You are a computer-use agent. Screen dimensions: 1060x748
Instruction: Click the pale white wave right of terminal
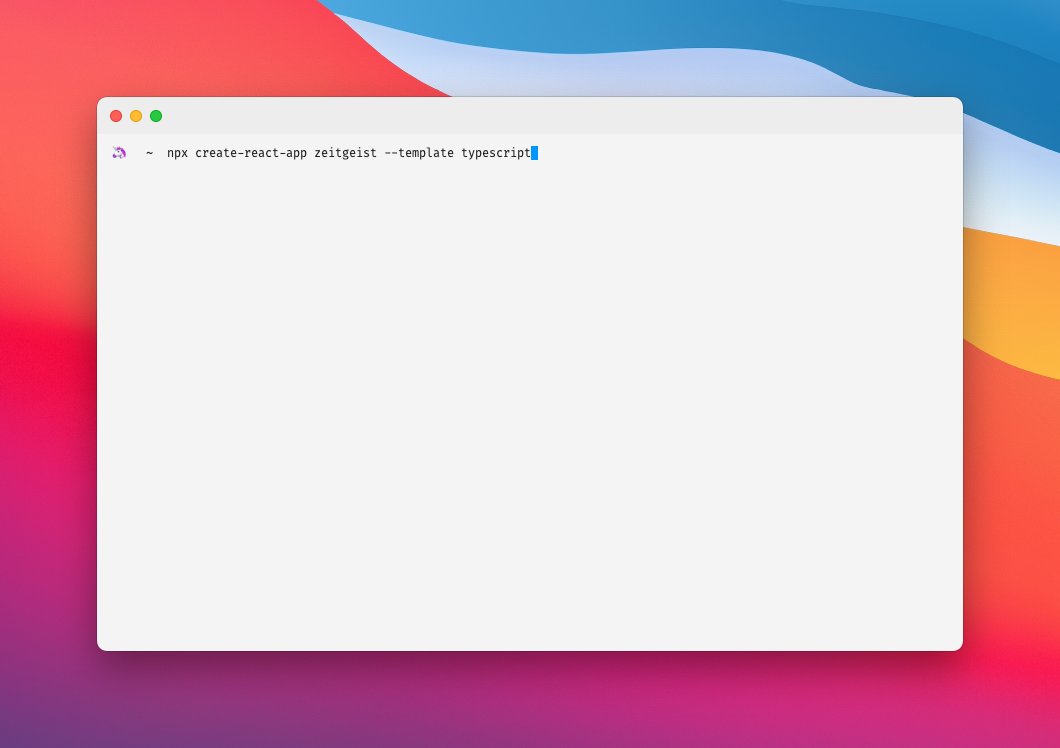pyautogui.click(x=1010, y=200)
